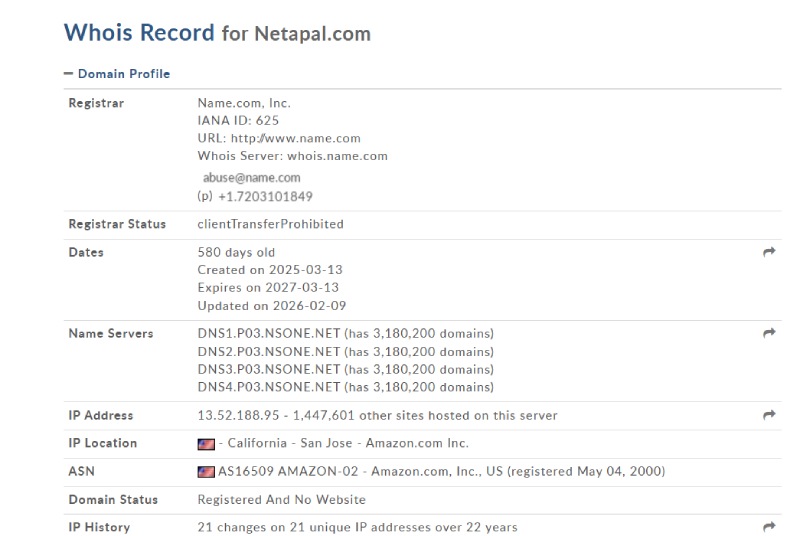The width and height of the screenshot is (800, 536).
Task: Click the DNS2.P03.NSONE.NET name server
Action: [x=269, y=352]
